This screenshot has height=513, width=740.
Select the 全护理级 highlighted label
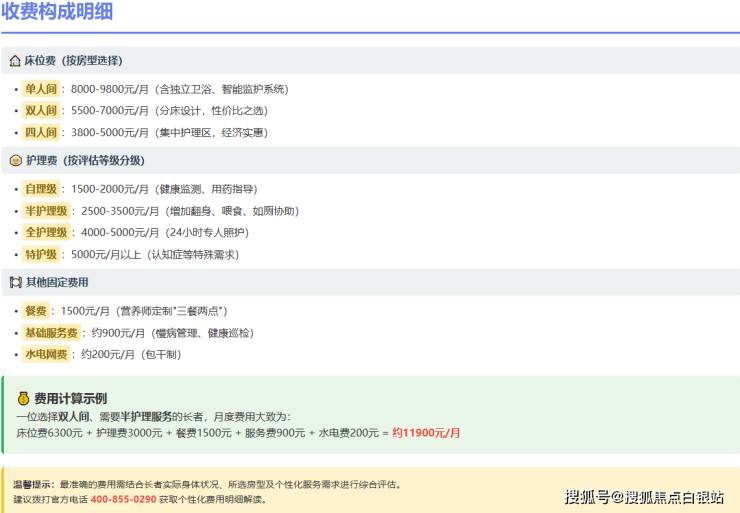click(46, 233)
